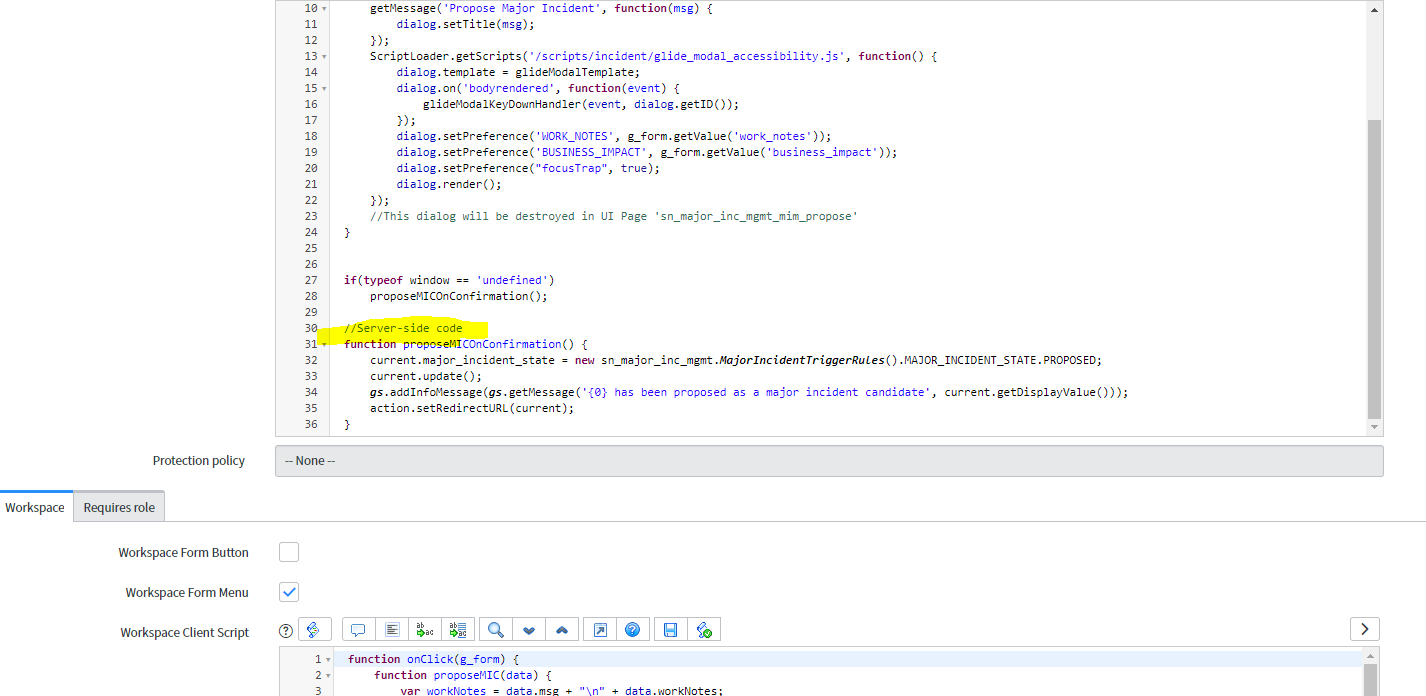Open the search magnifier in script toolbar
The height and width of the screenshot is (696, 1426).
coord(495,630)
